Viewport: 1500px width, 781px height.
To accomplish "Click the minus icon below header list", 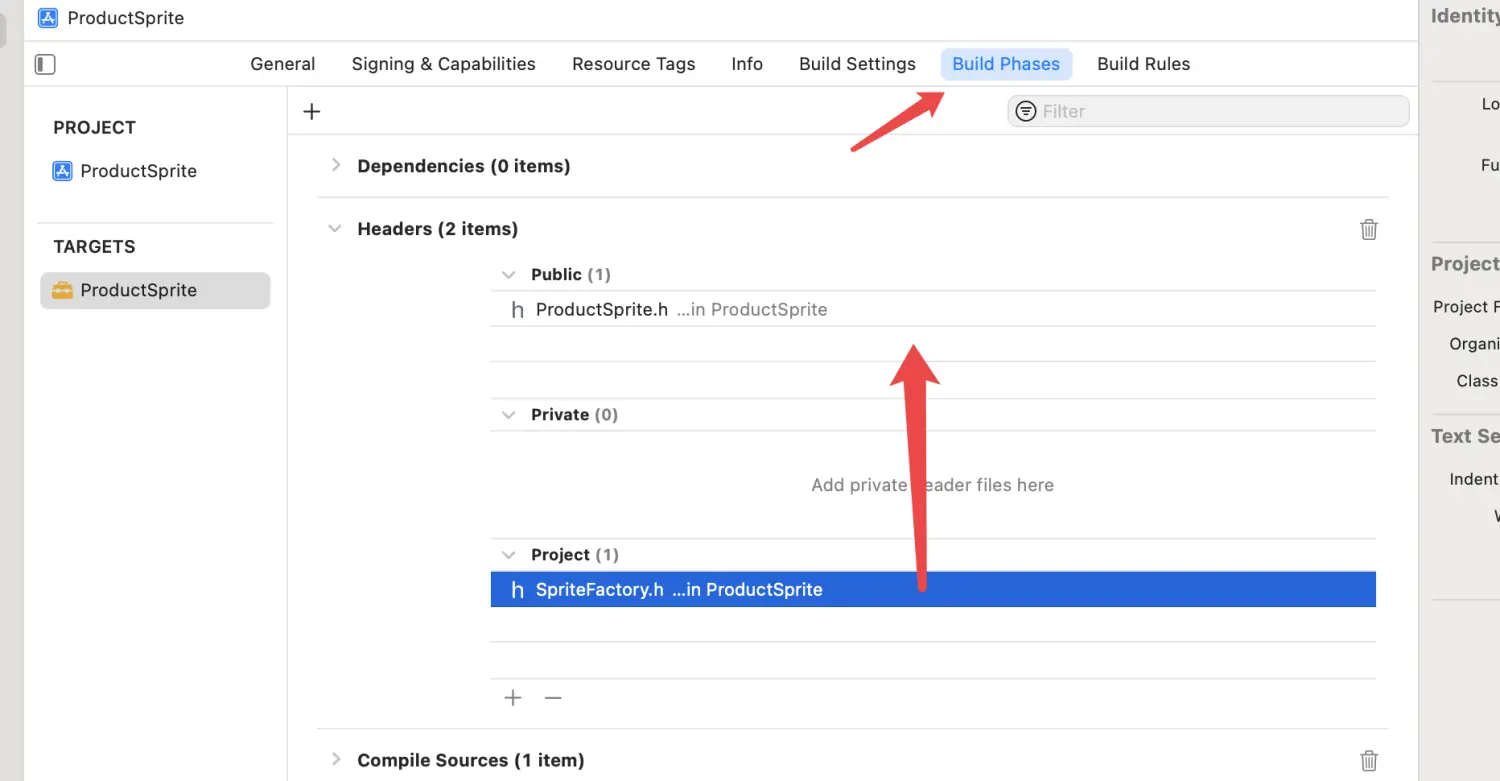I will click(x=553, y=698).
